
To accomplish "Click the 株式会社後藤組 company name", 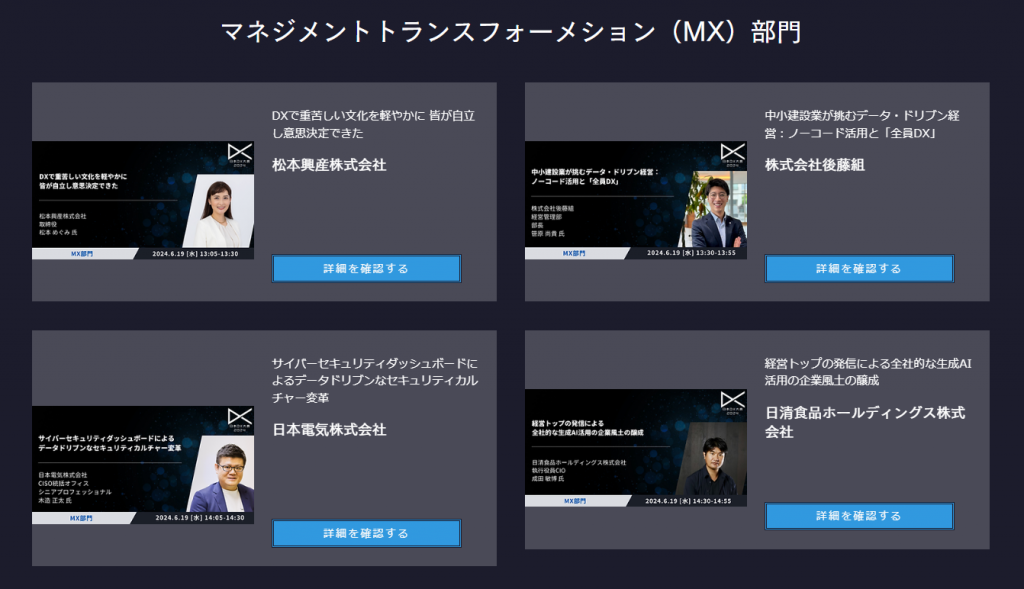I will coord(814,165).
